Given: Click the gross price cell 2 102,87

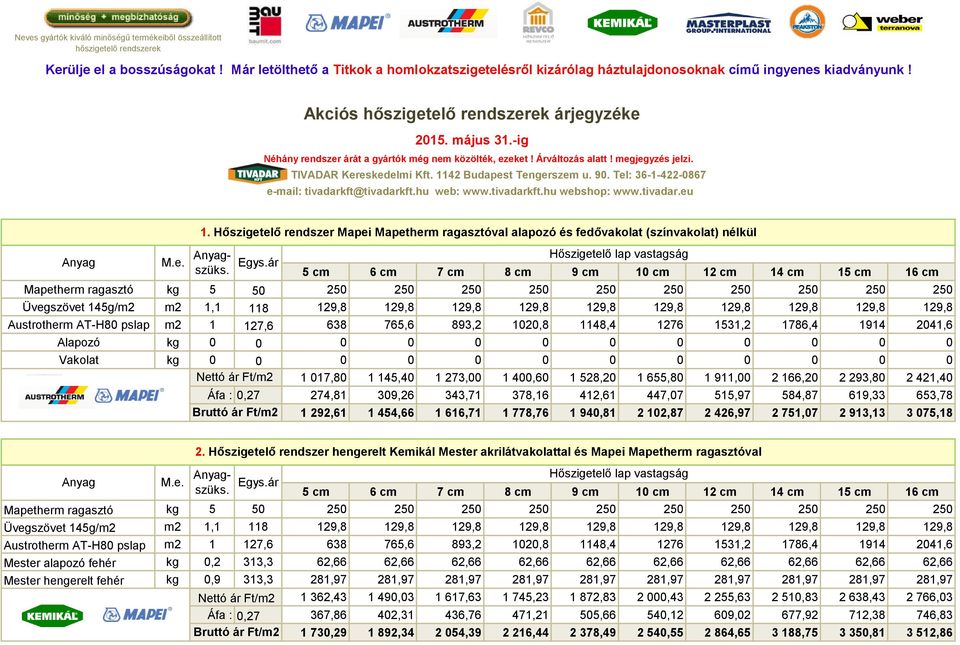Looking at the screenshot, I should 652,413.
